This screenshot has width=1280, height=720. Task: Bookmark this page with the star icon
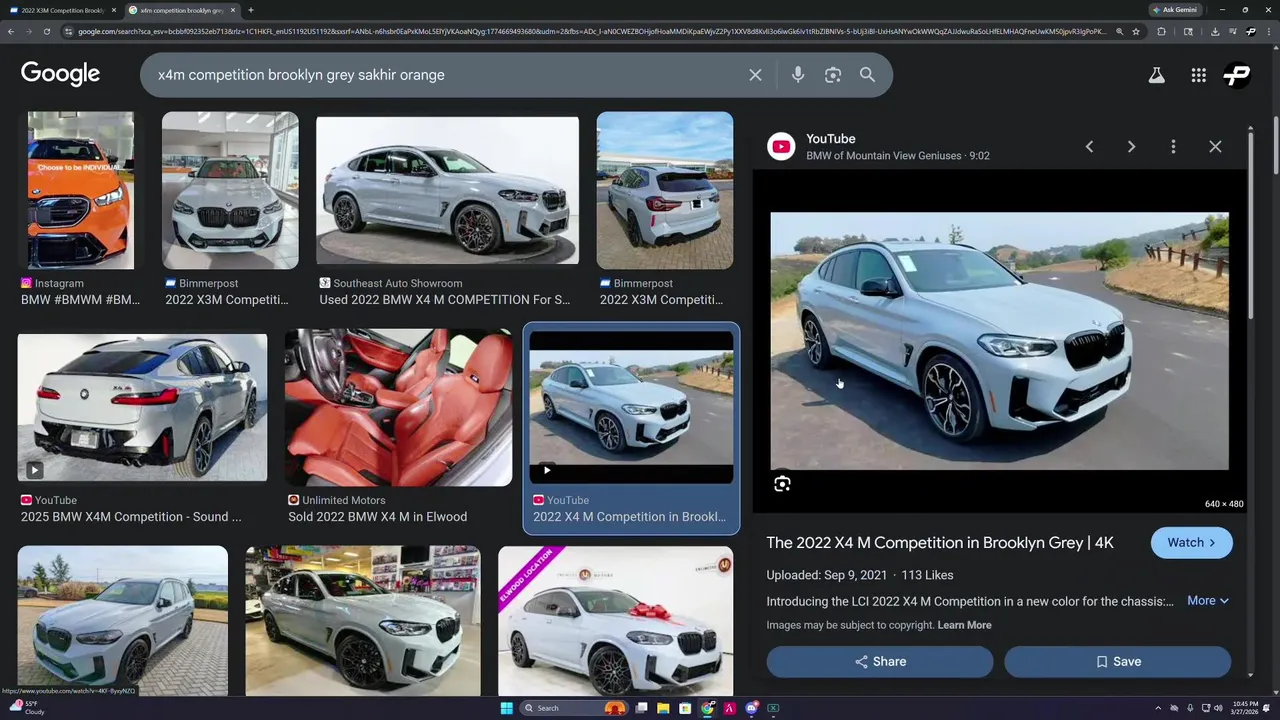pos(1135,31)
